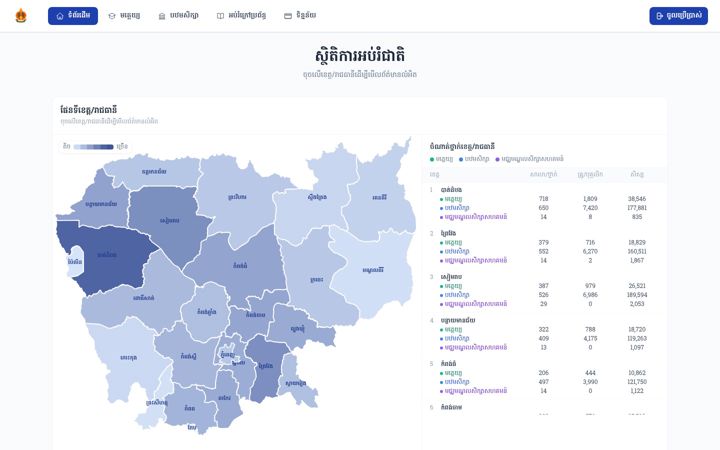Select Kampong Thom province on the map
The image size is (720, 450).
[240, 266]
